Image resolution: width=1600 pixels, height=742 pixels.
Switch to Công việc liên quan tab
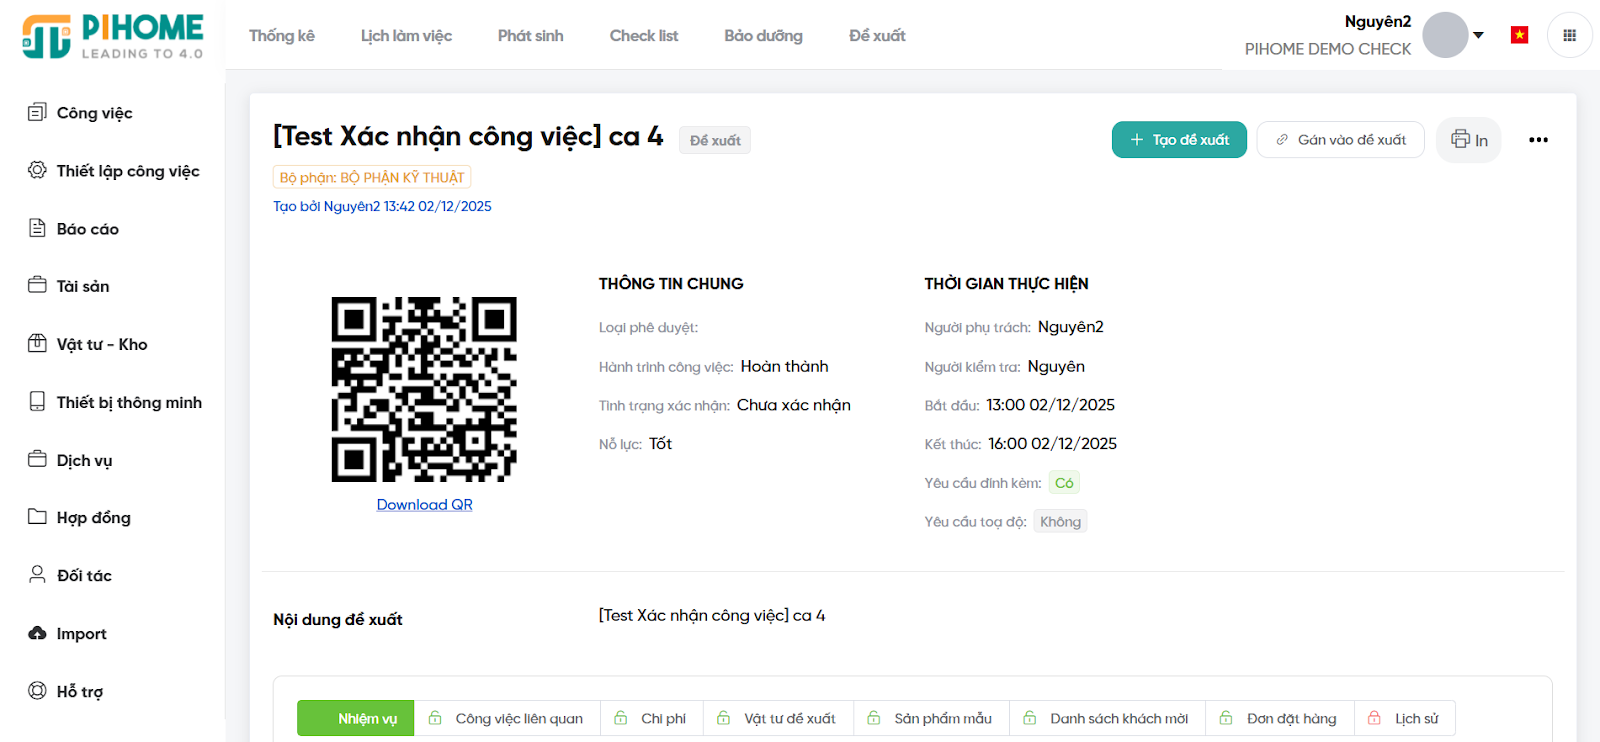point(507,718)
